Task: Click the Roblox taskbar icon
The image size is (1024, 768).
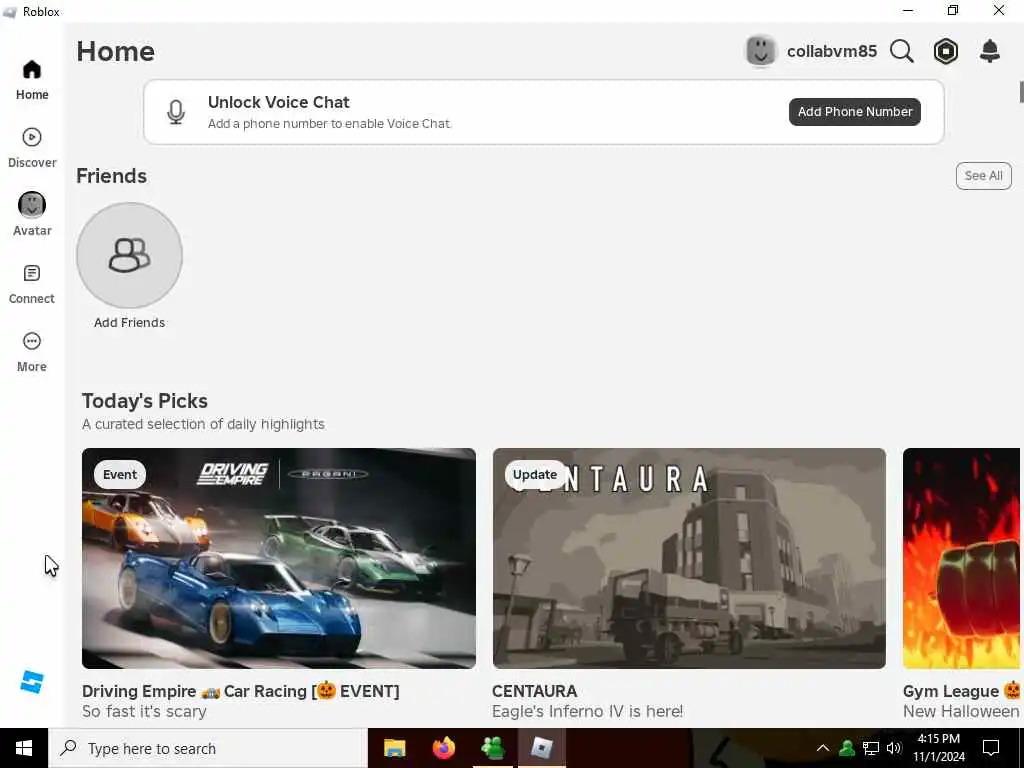Action: pyautogui.click(x=542, y=748)
